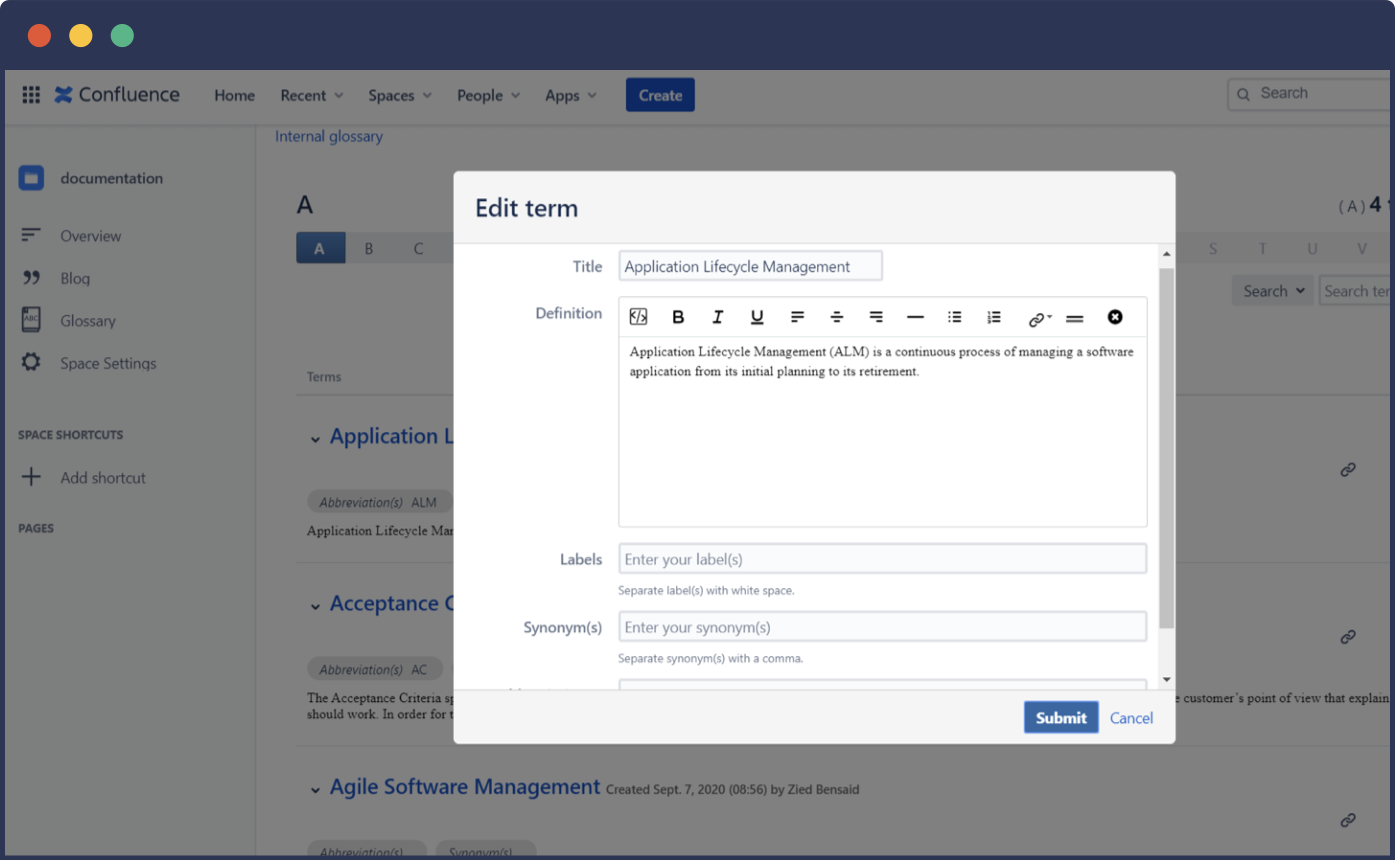Click the ALM abbreviation tag
1395x860 pixels.
379,502
